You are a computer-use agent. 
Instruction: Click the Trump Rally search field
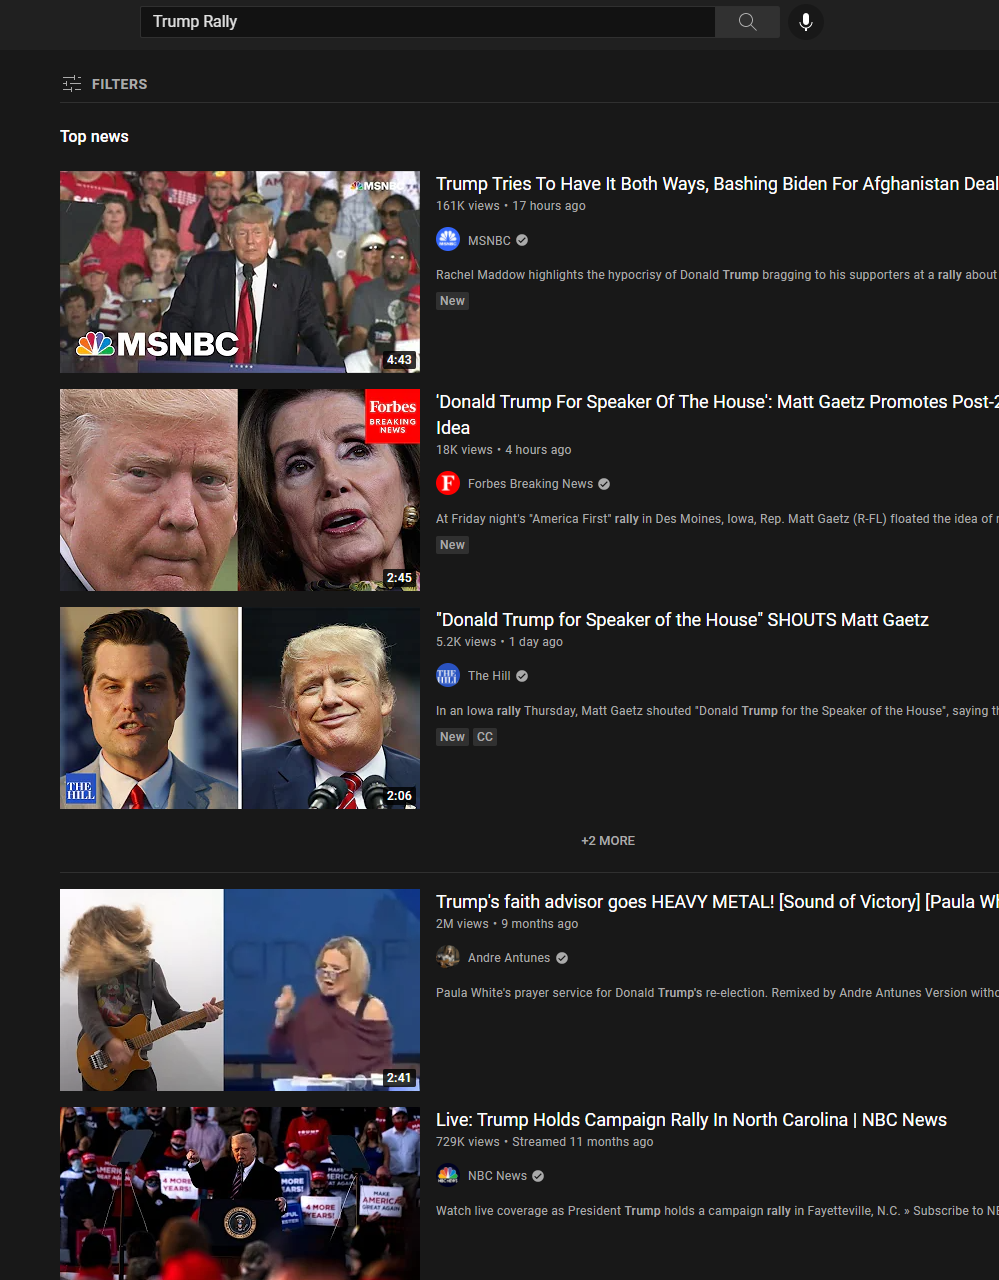pos(428,22)
